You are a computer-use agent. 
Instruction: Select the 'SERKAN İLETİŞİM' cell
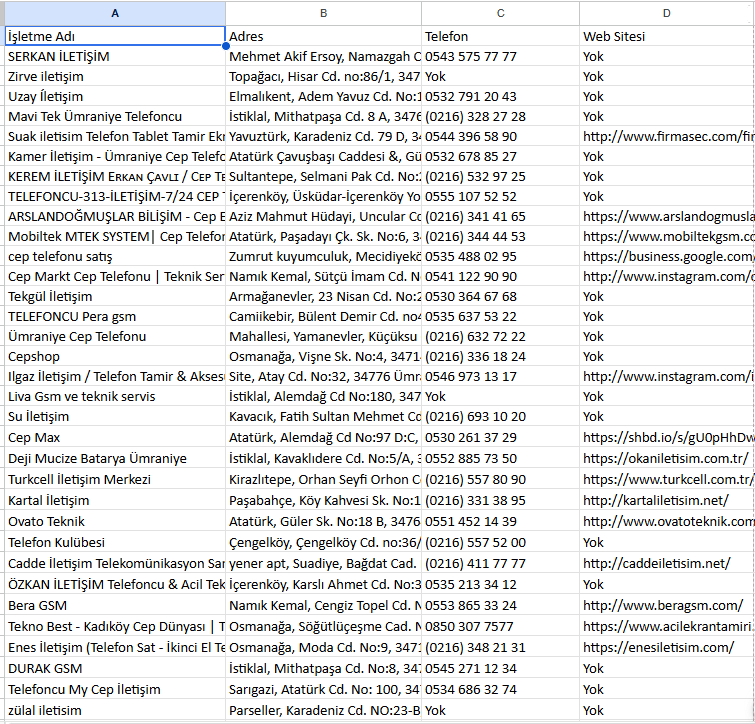[x=115, y=56]
